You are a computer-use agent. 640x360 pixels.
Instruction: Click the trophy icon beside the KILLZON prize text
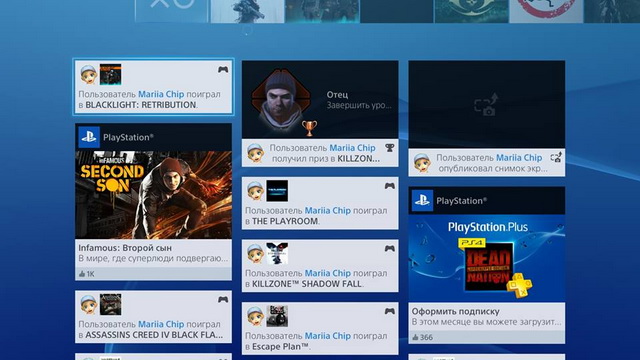point(390,148)
